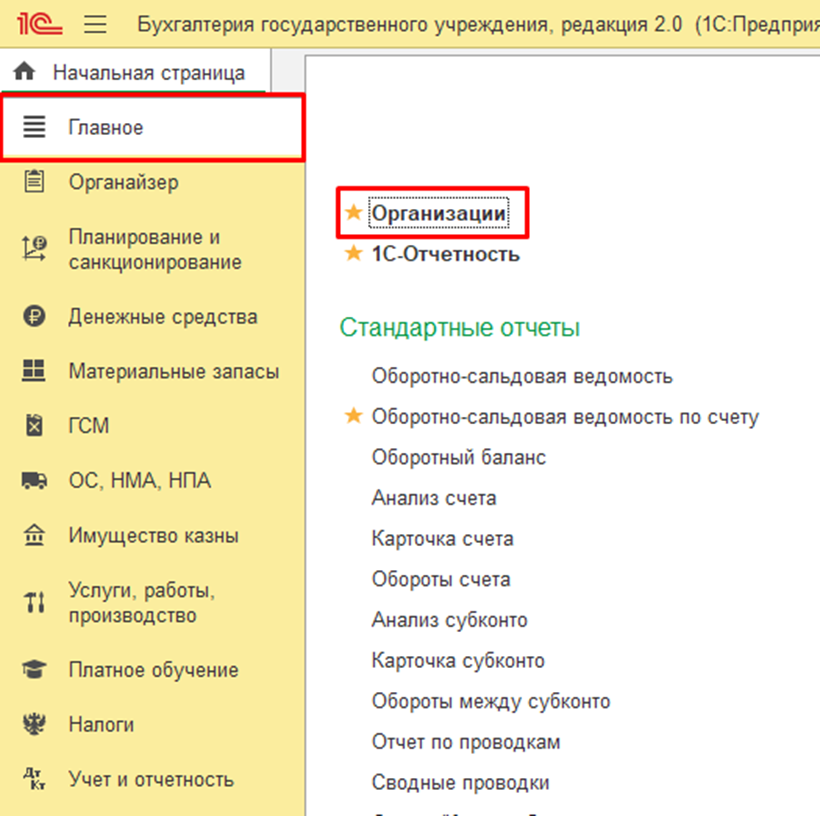
Task: Open the Обороты счета report
Action: pos(441,580)
